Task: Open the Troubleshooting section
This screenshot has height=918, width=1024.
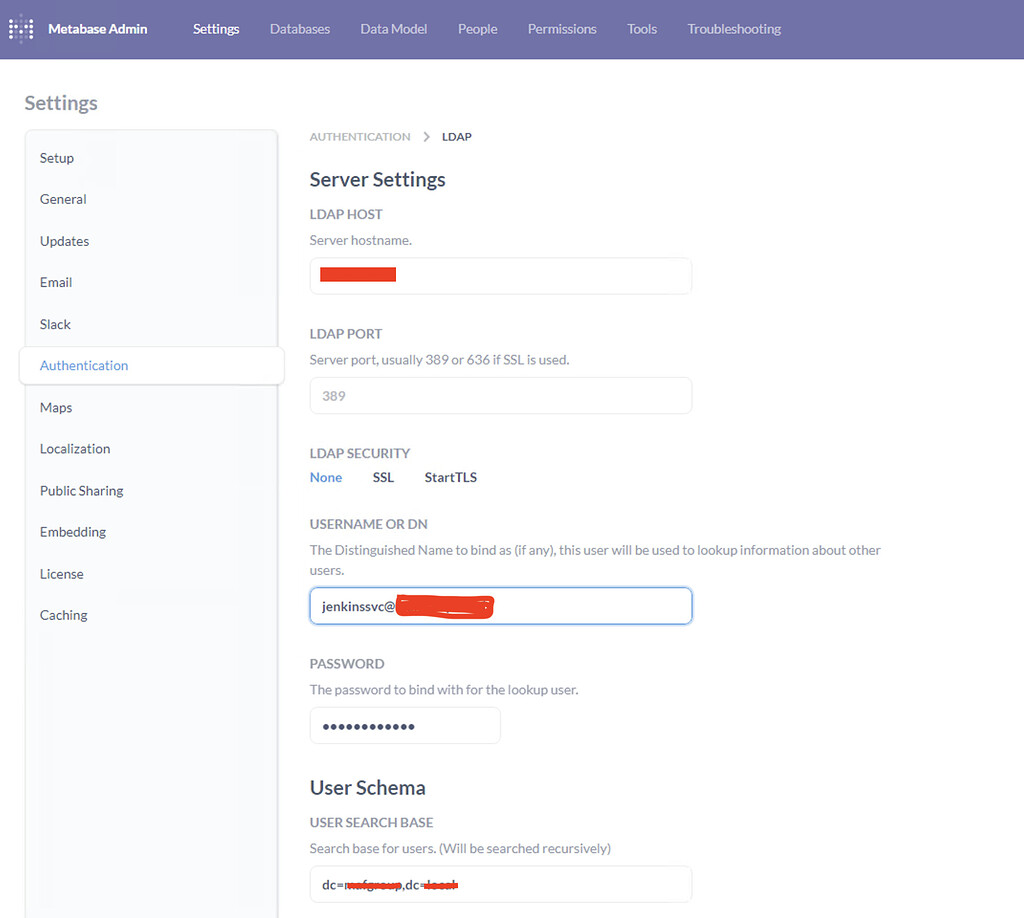Action: pos(733,29)
